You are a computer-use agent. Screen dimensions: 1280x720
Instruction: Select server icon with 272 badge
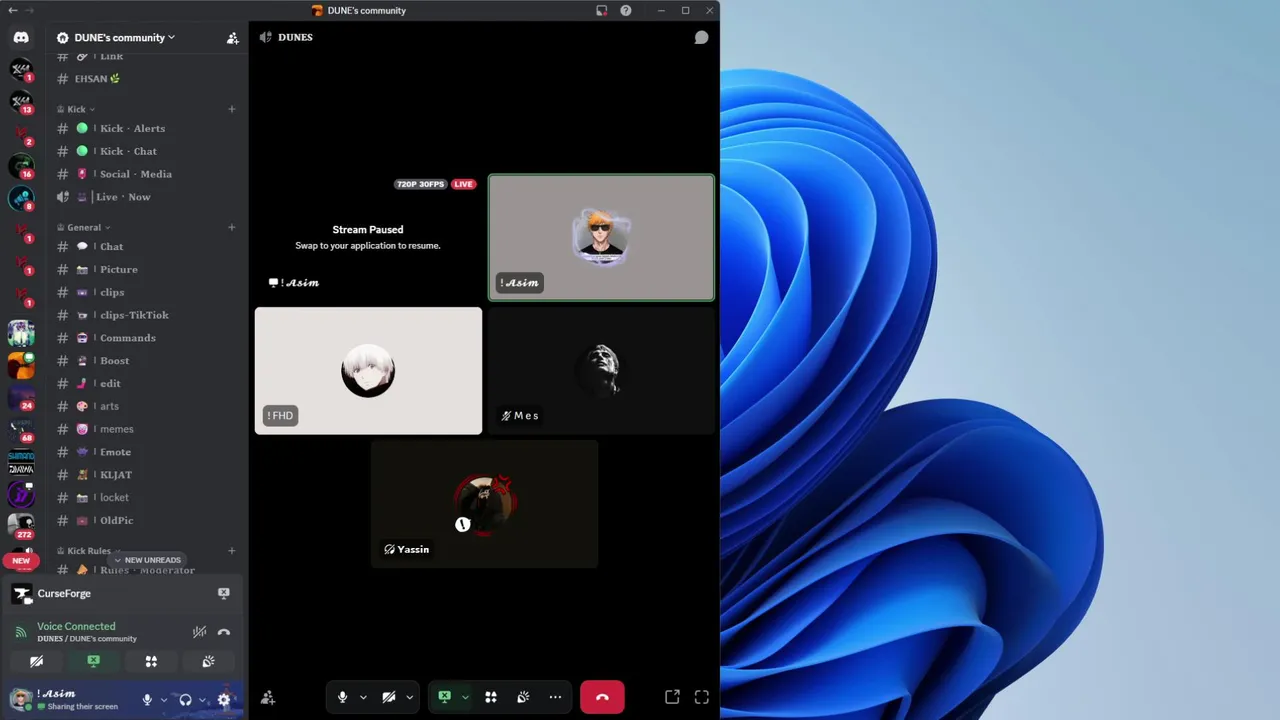tap(21, 524)
